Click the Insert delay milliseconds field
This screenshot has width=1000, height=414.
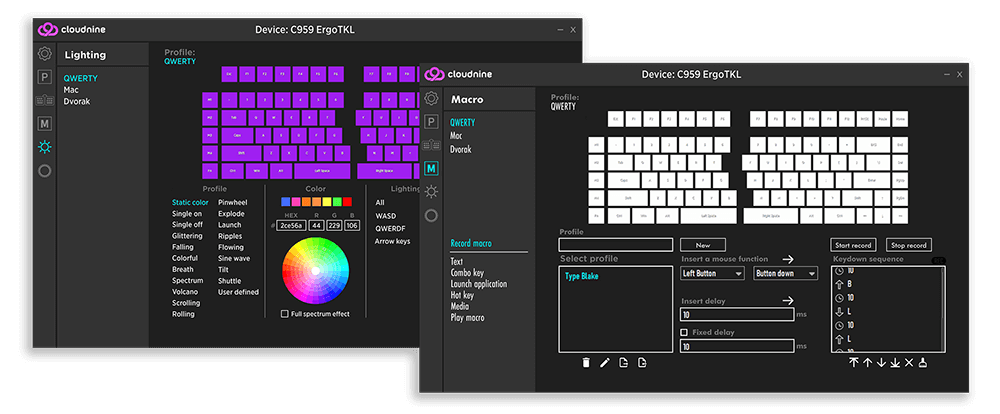(x=737, y=314)
